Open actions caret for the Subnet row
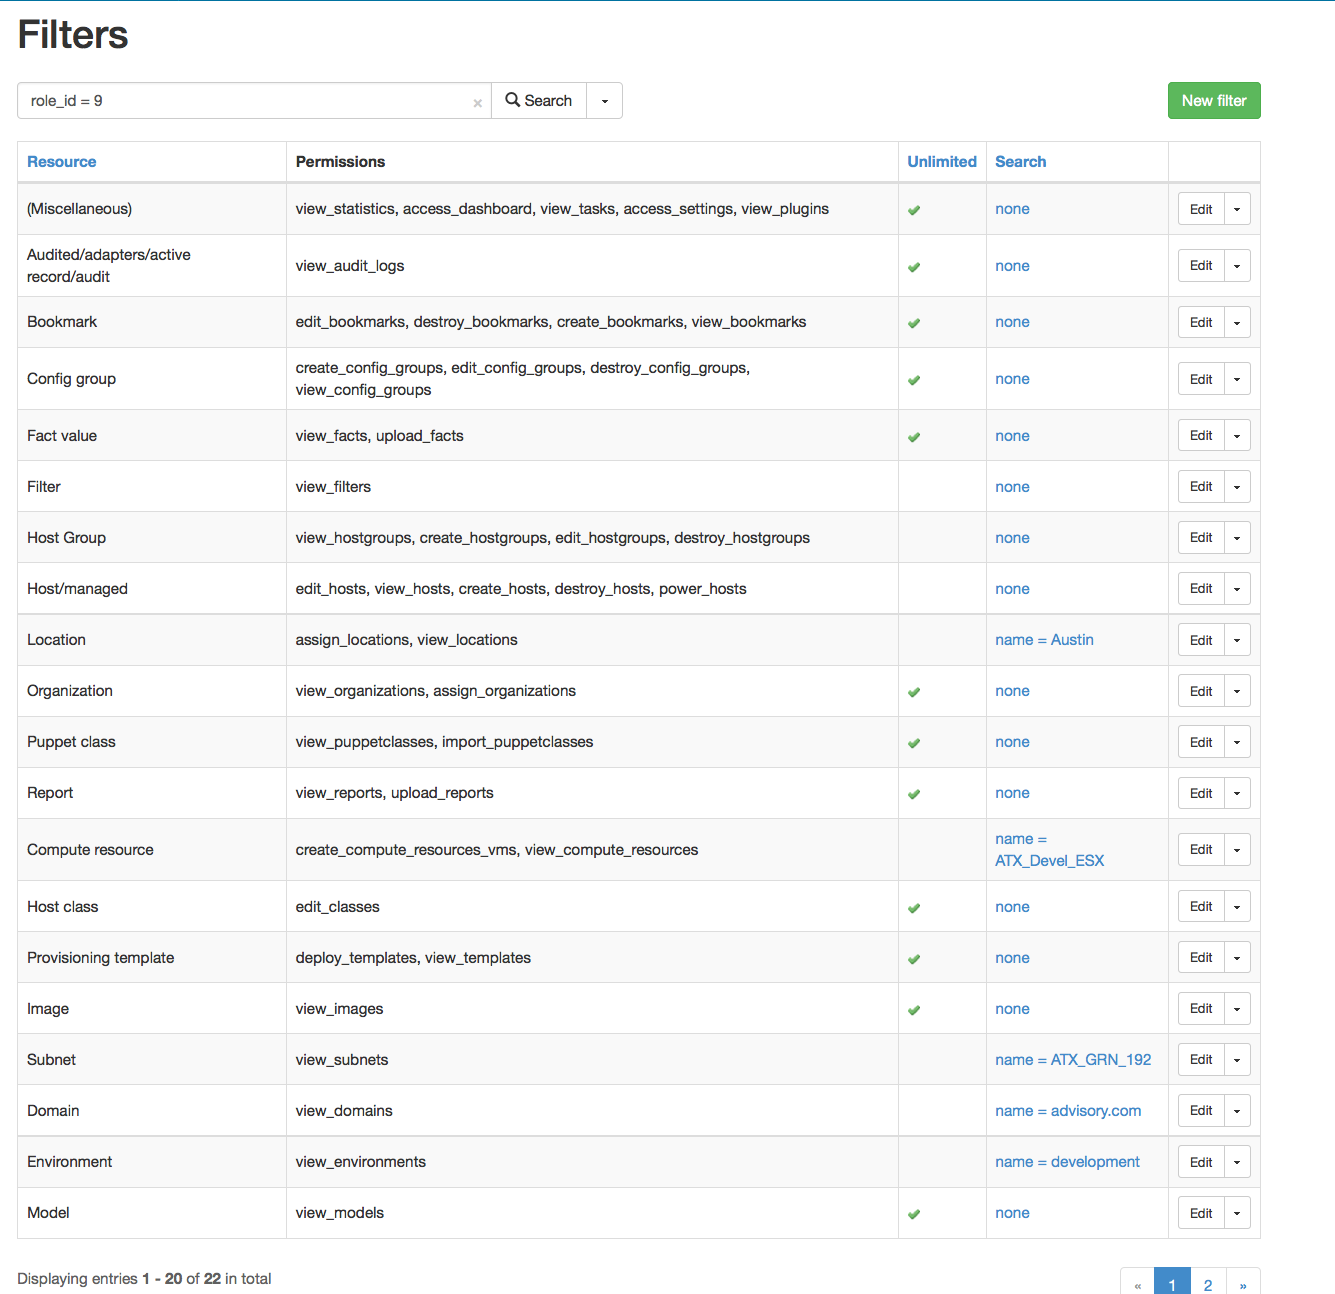The width and height of the screenshot is (1335, 1294). pos(1237,1060)
